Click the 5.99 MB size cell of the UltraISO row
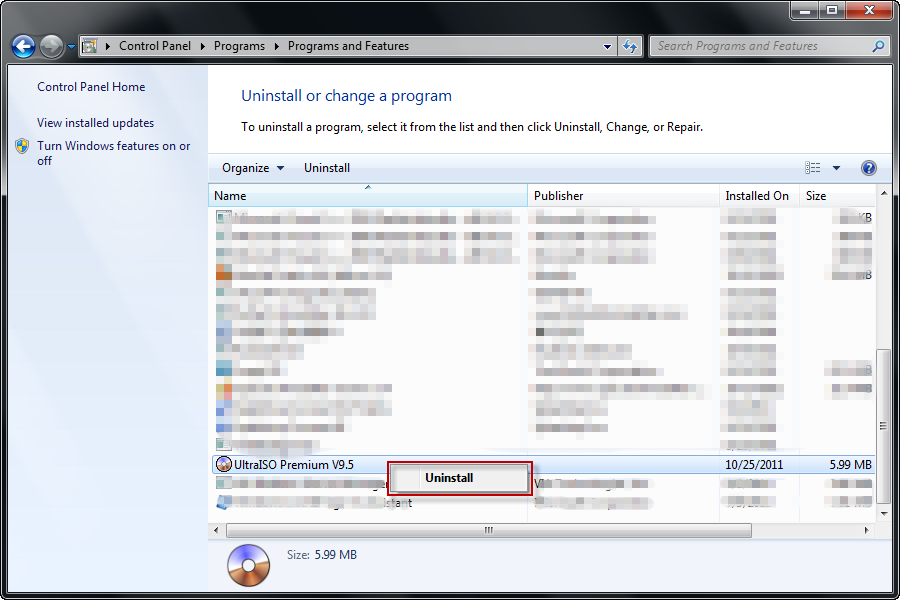 (850, 464)
